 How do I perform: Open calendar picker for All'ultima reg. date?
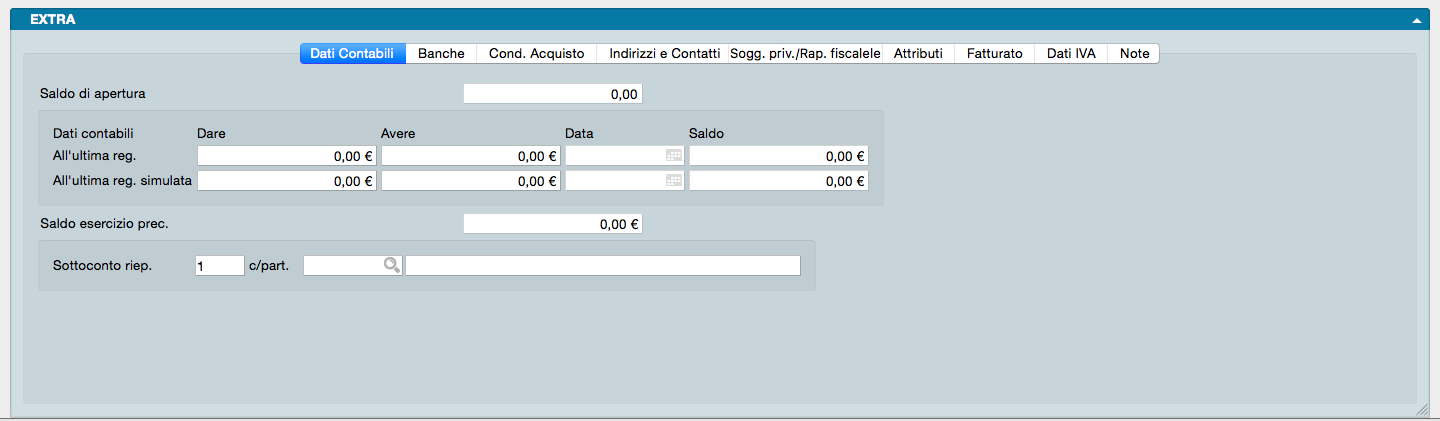click(674, 156)
